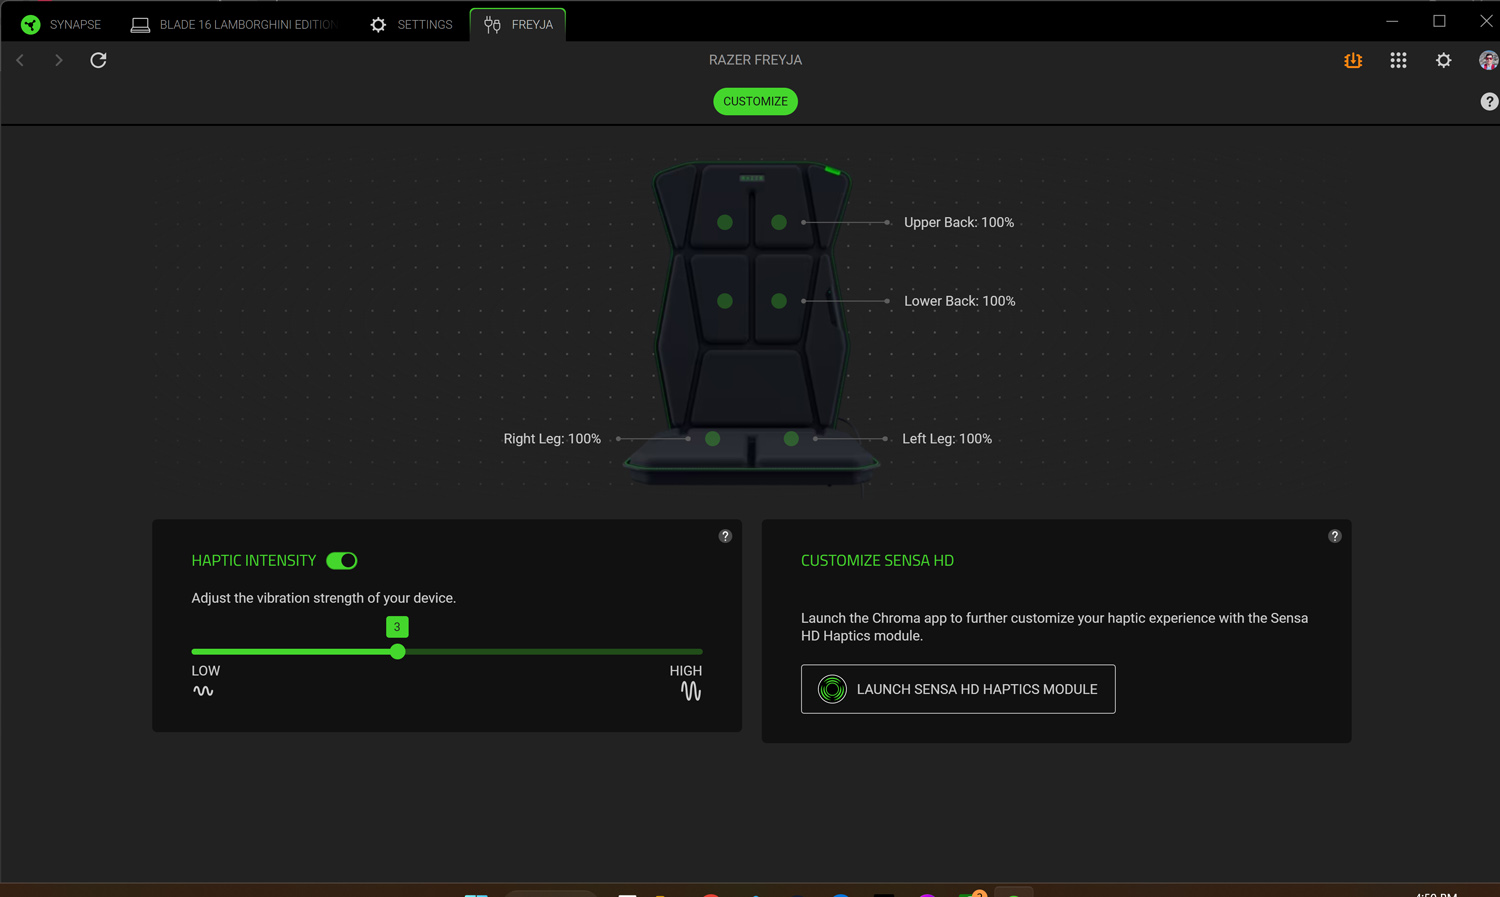Launch the Sensa HD Haptics Module
Viewport: 1500px width, 897px height.
958,689
